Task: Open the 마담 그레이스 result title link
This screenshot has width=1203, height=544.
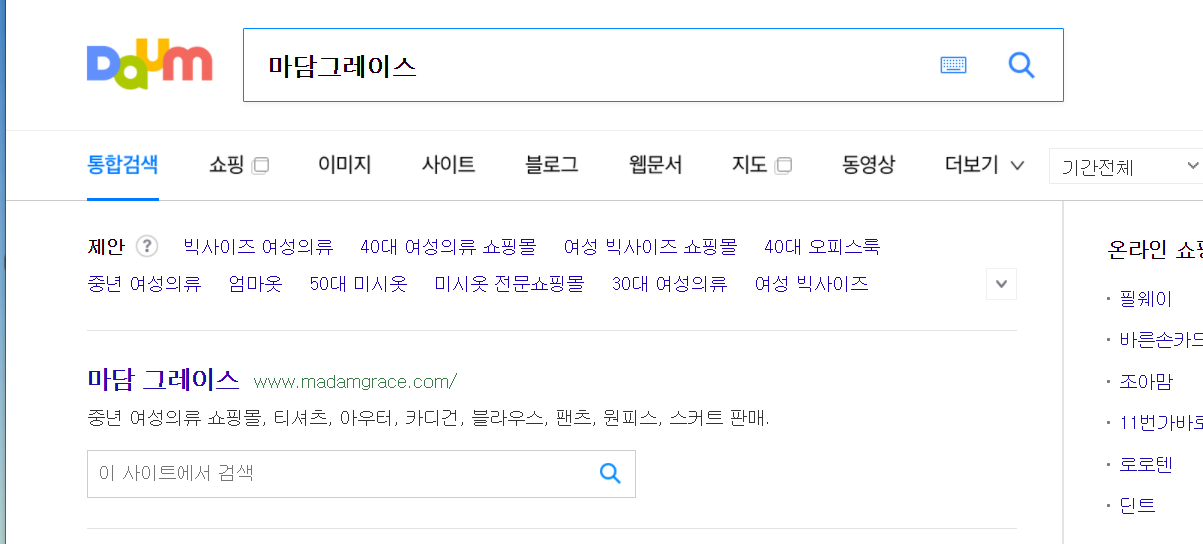Action: 163,380
